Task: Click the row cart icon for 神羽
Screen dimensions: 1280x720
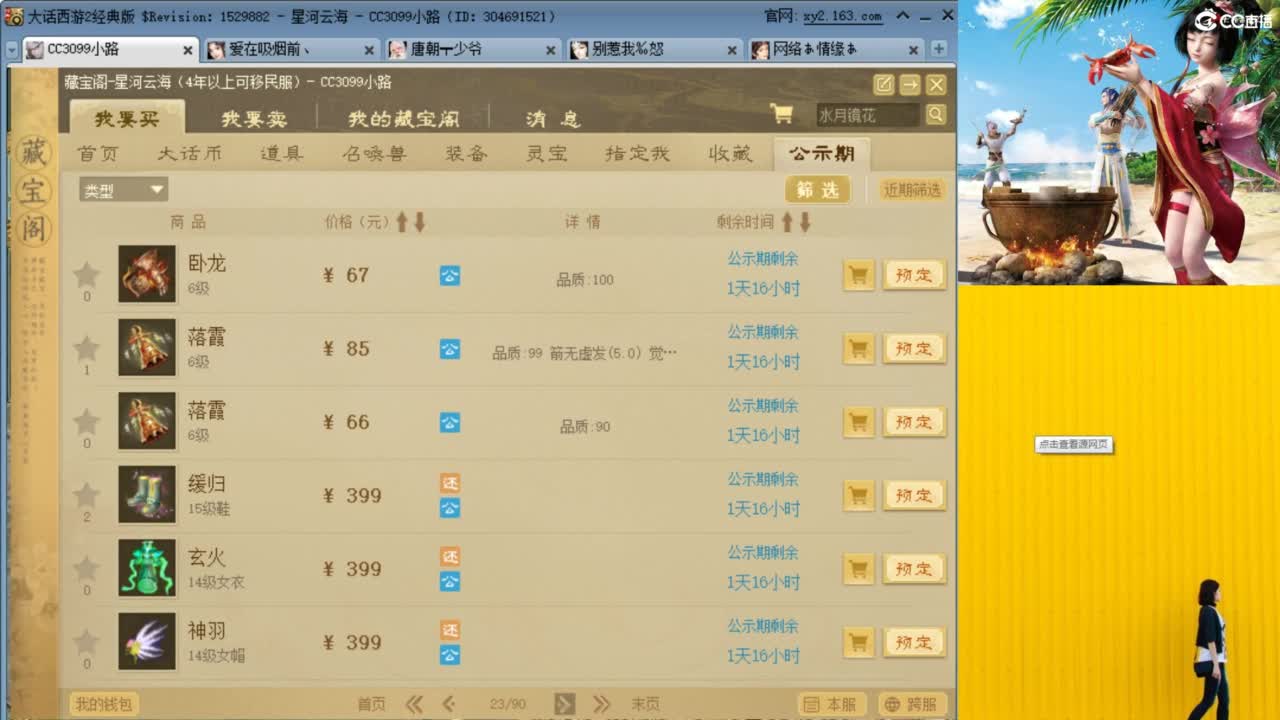Action: click(x=857, y=642)
